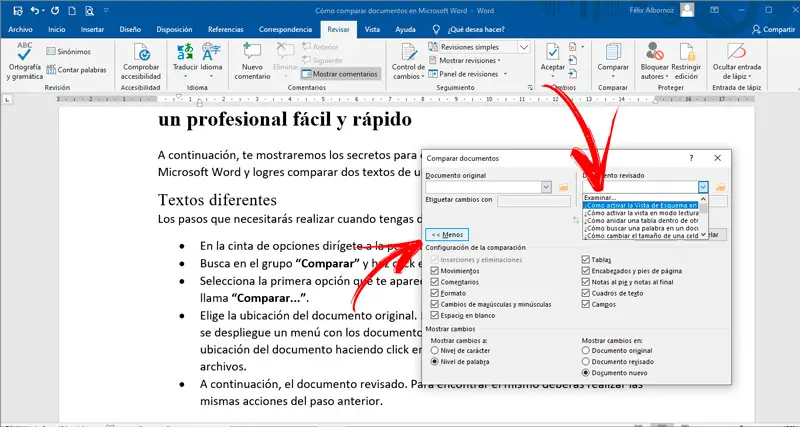
Task: Click the lightbulb ¿Qué desea hacer? icon
Action: [x=436, y=30]
